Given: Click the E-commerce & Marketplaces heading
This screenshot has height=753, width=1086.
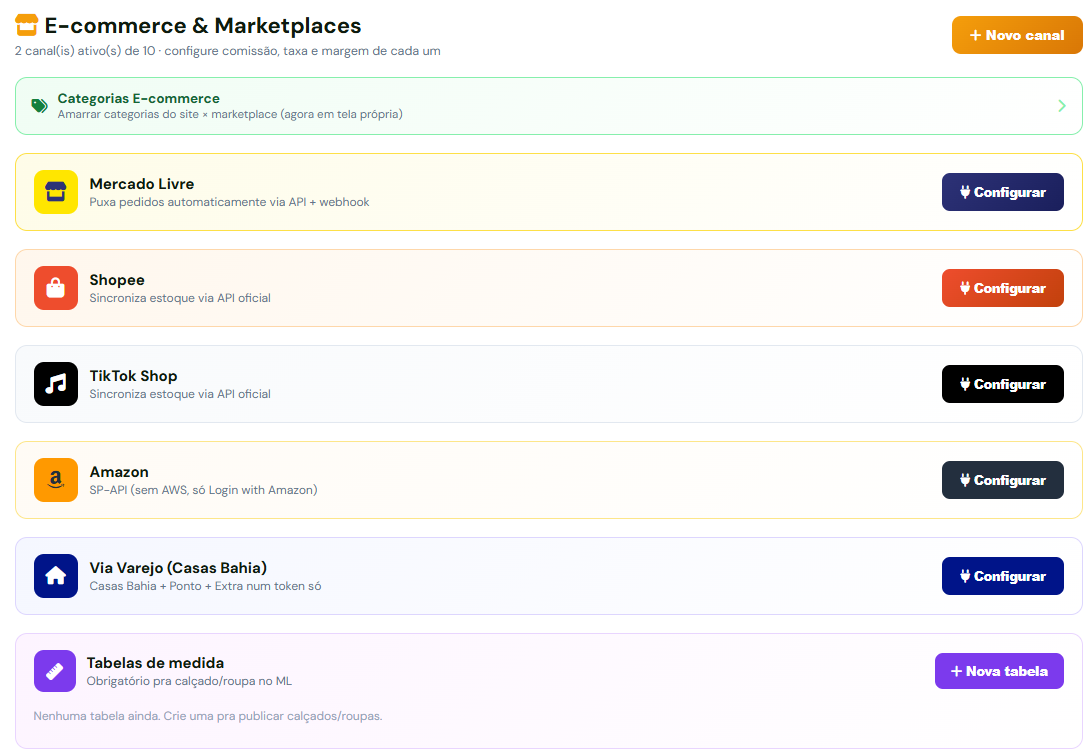Looking at the screenshot, I should click(203, 26).
